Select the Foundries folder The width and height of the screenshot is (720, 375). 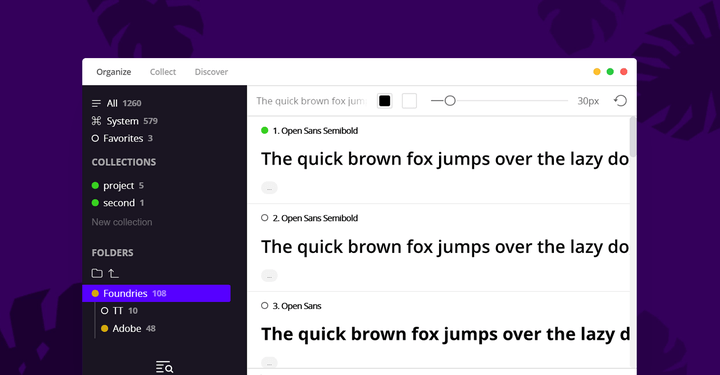point(156,293)
